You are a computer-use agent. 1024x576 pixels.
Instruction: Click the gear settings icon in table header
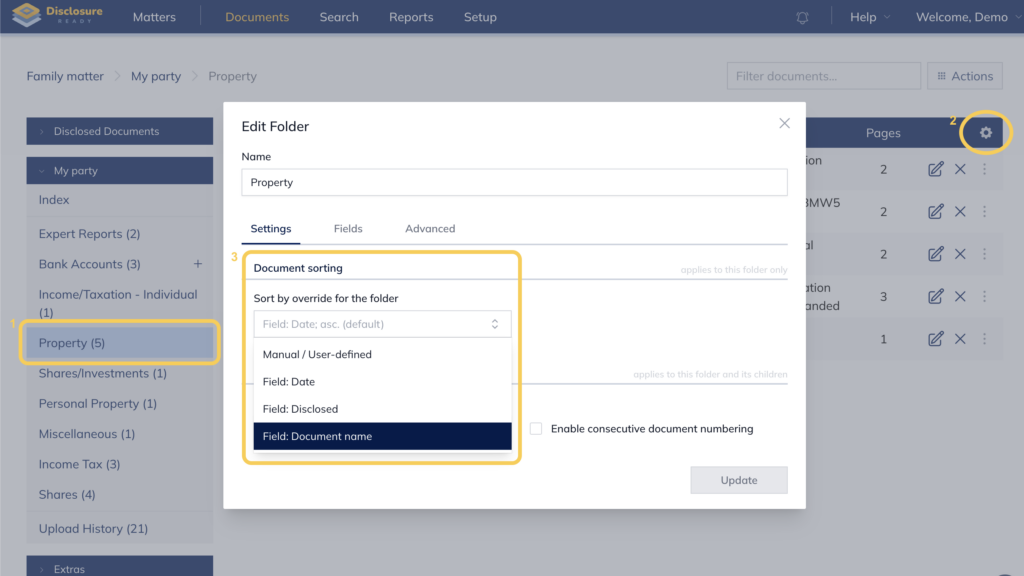tap(986, 133)
